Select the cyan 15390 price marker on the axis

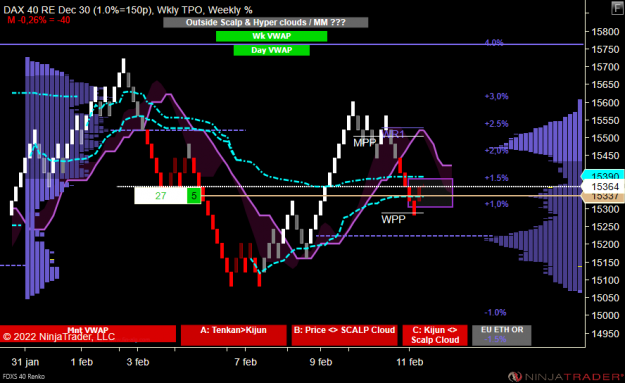point(604,176)
